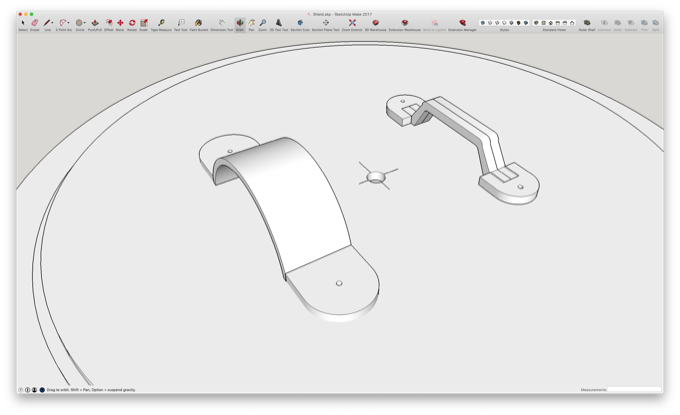The image size is (680, 415).
Task: Switch to the Pan tool
Action: 251,23
